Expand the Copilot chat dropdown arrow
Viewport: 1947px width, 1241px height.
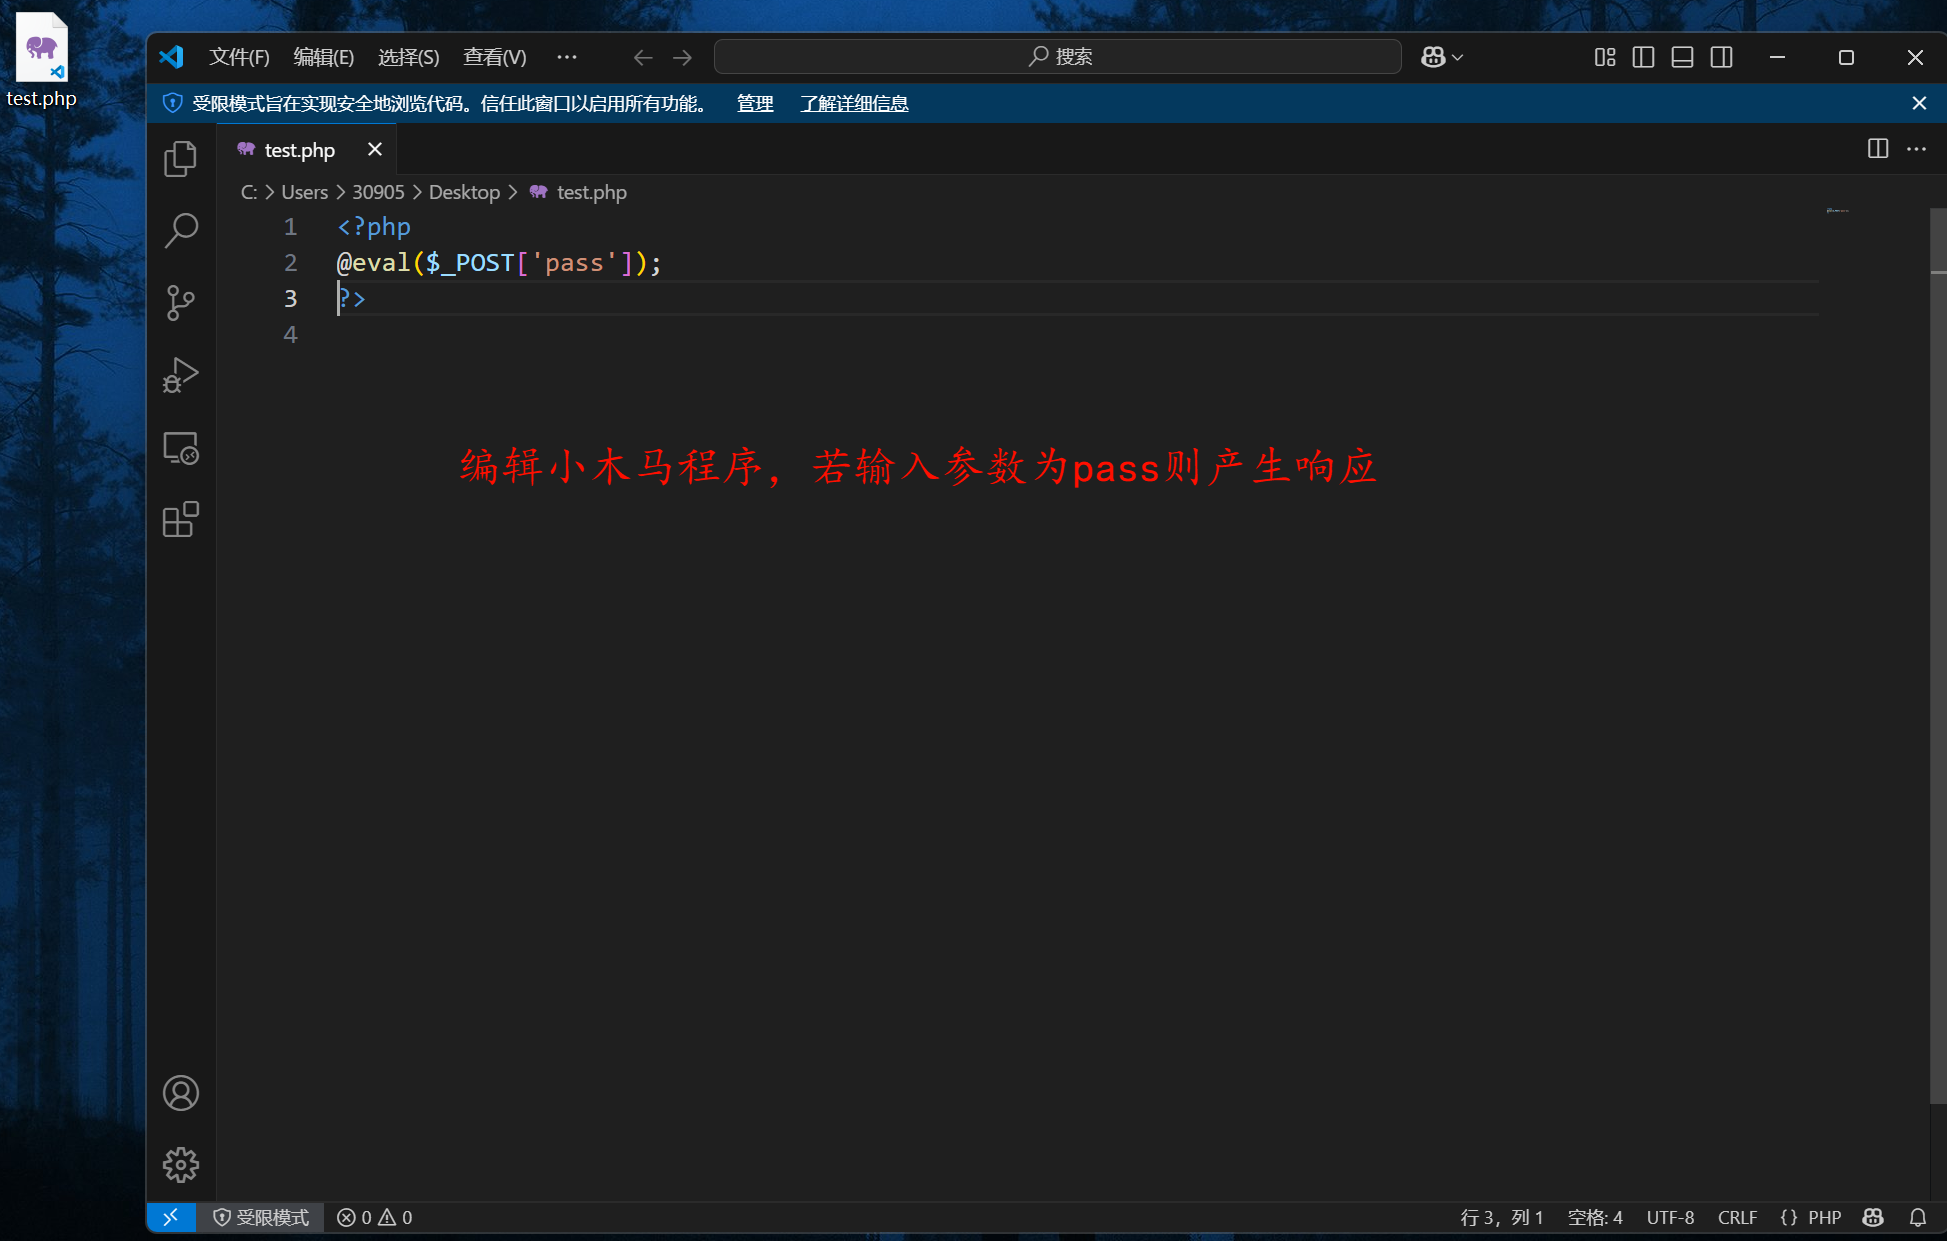[x=1458, y=57]
